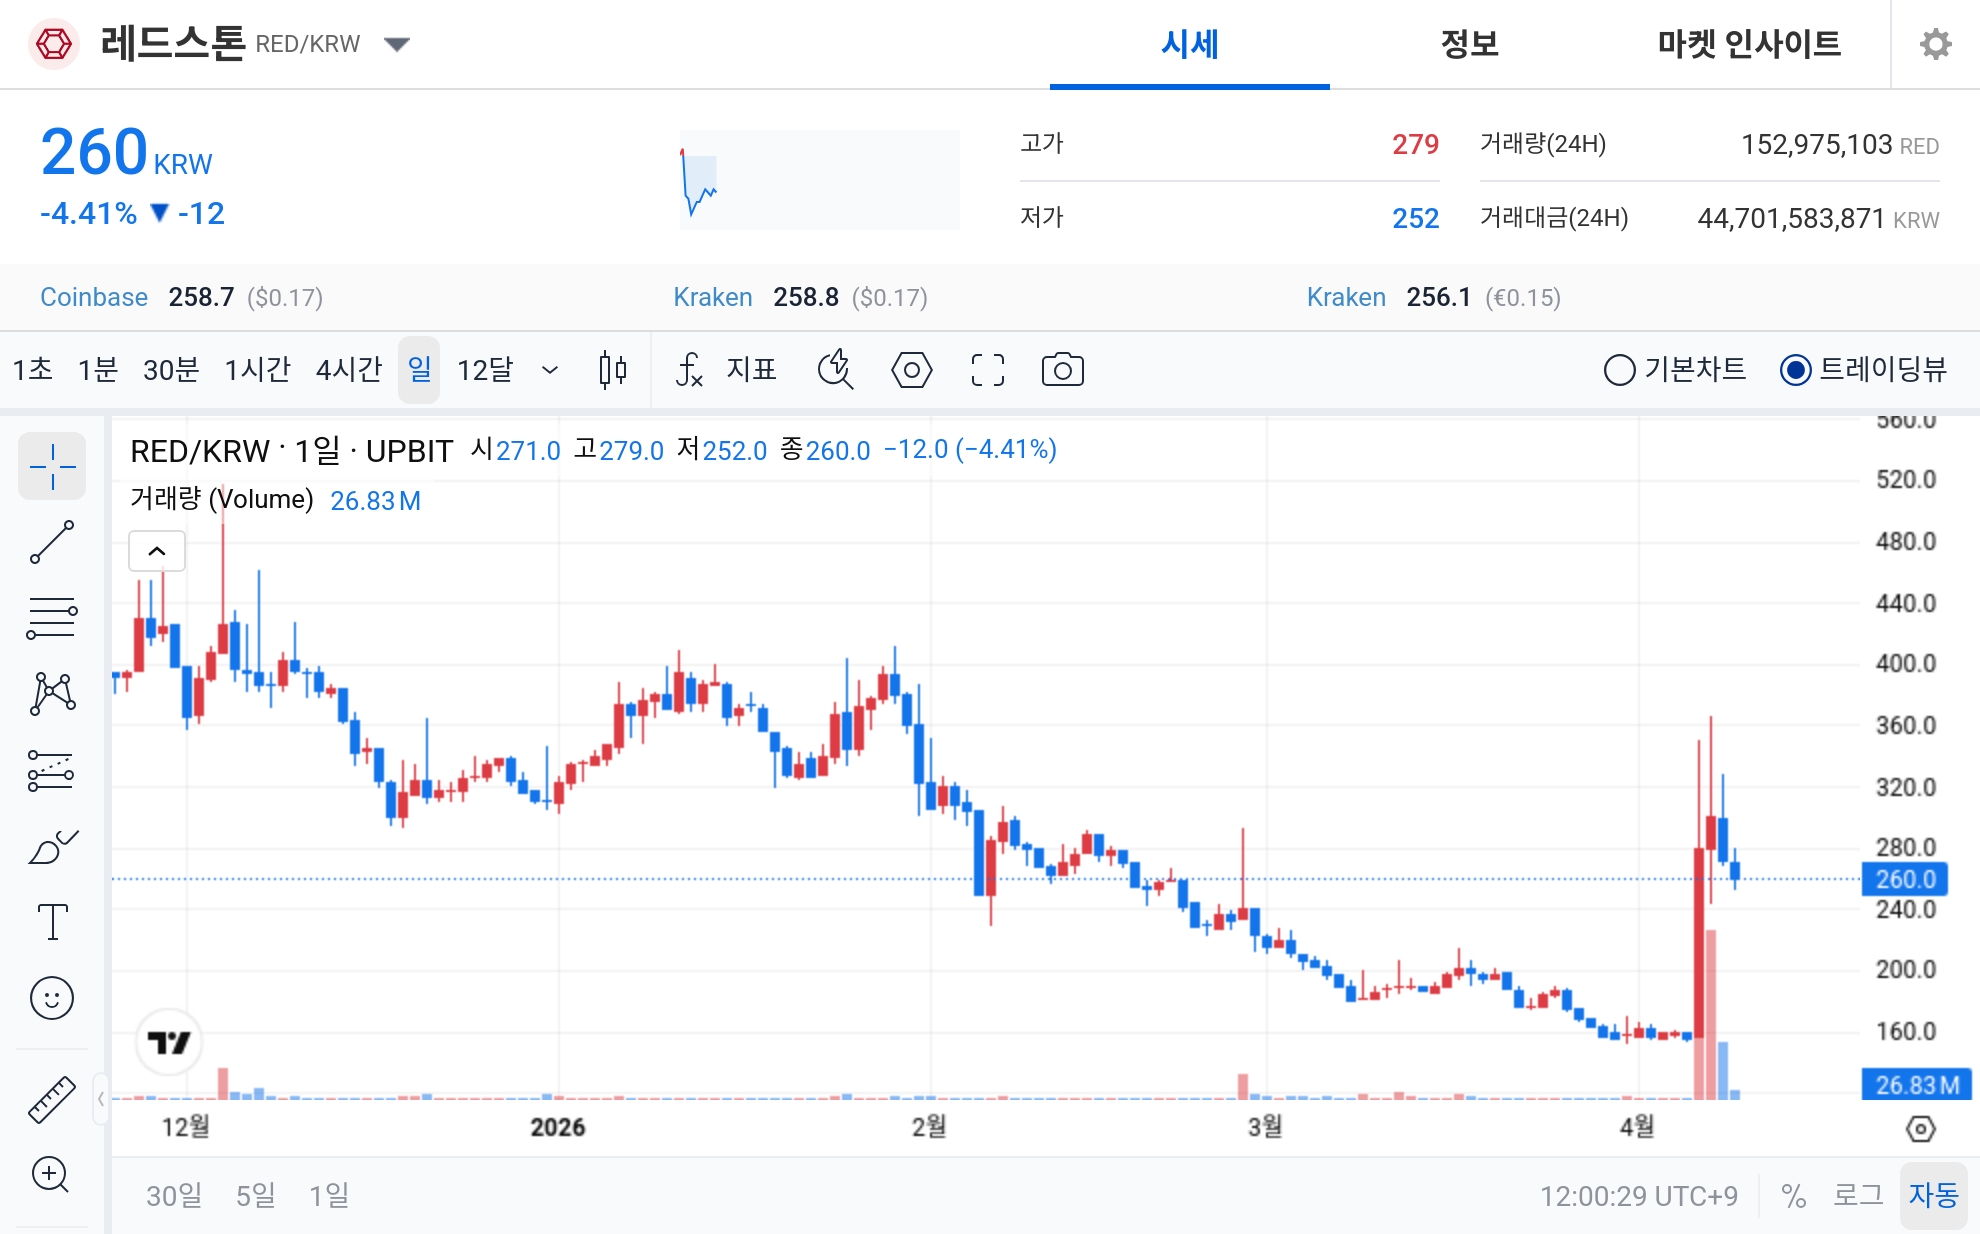Screen dimensions: 1980x1234
Task: Take a chart snapshot with camera icon
Action: pyautogui.click(x=1062, y=370)
